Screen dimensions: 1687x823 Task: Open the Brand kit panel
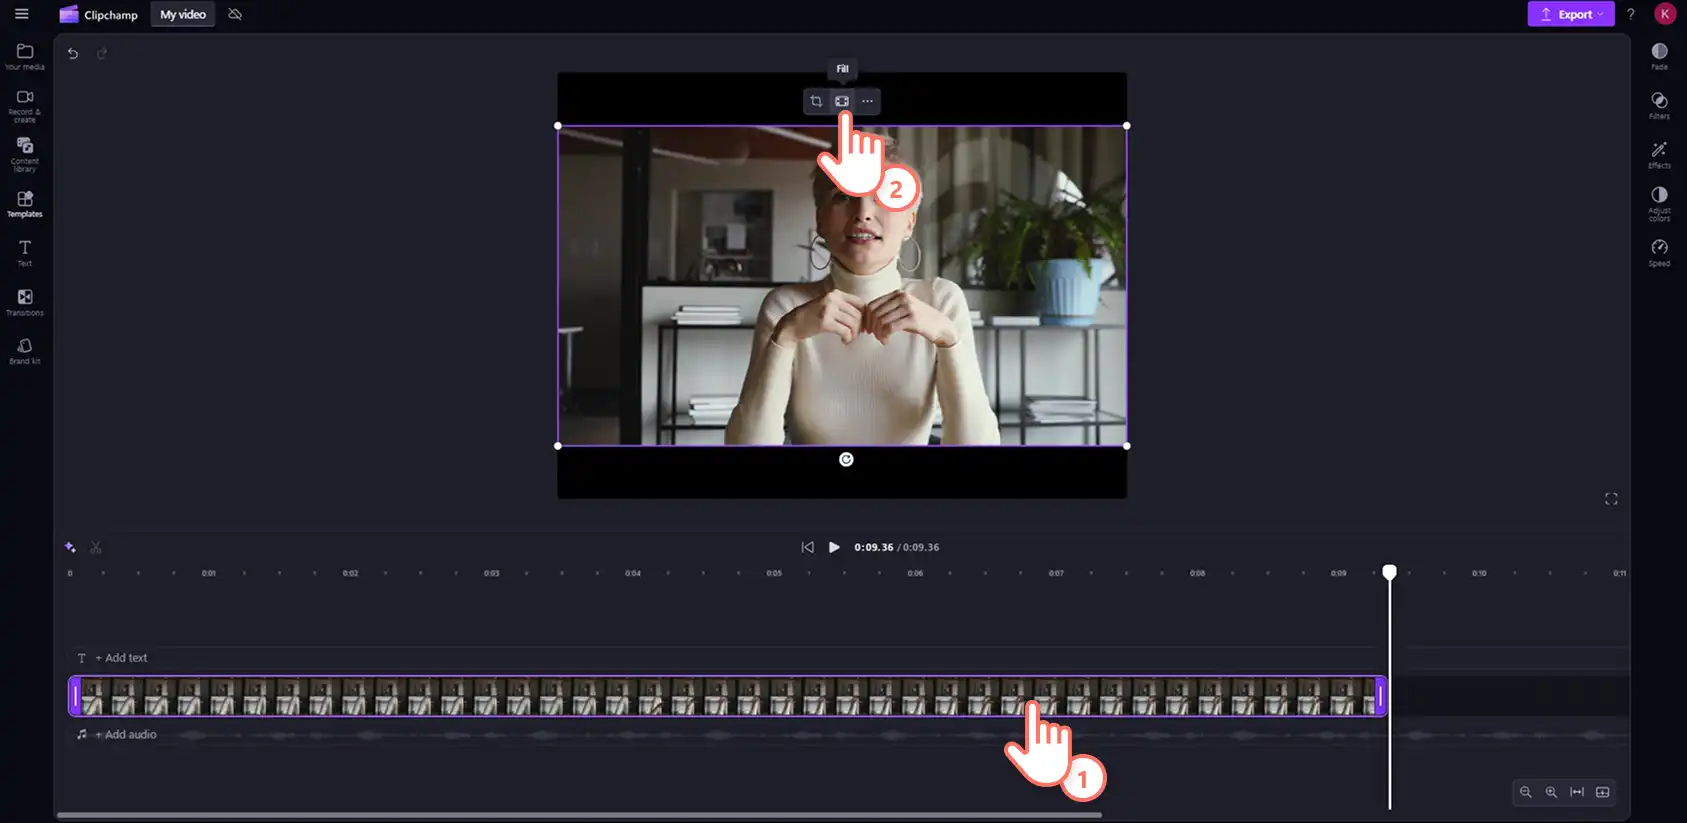coord(25,351)
